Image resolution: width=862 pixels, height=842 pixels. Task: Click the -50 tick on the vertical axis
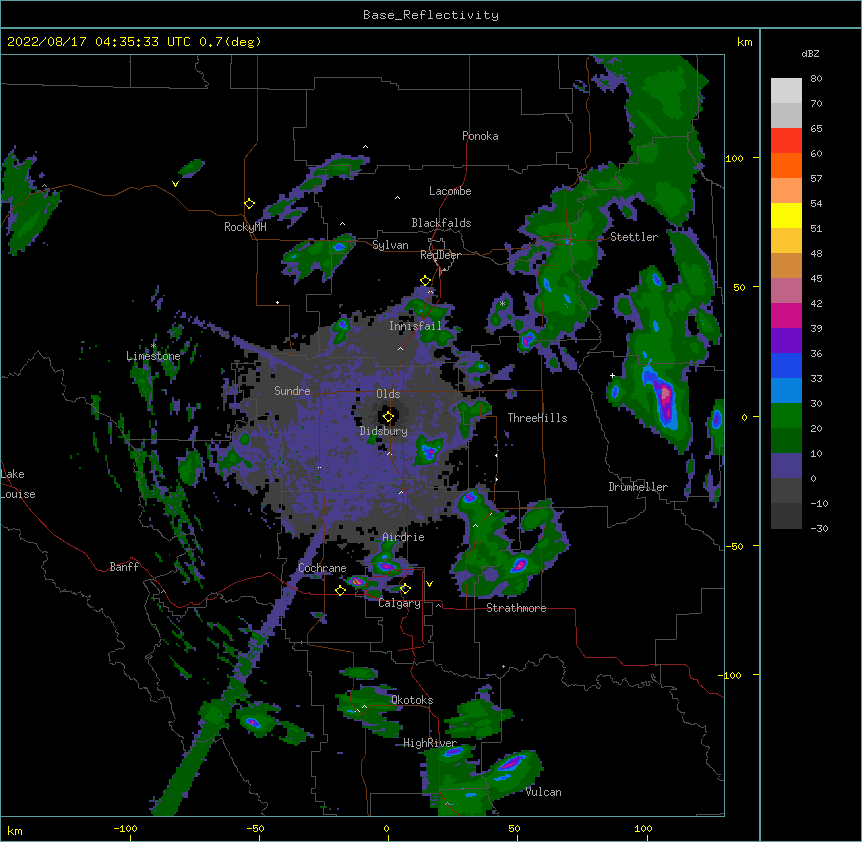click(x=734, y=546)
